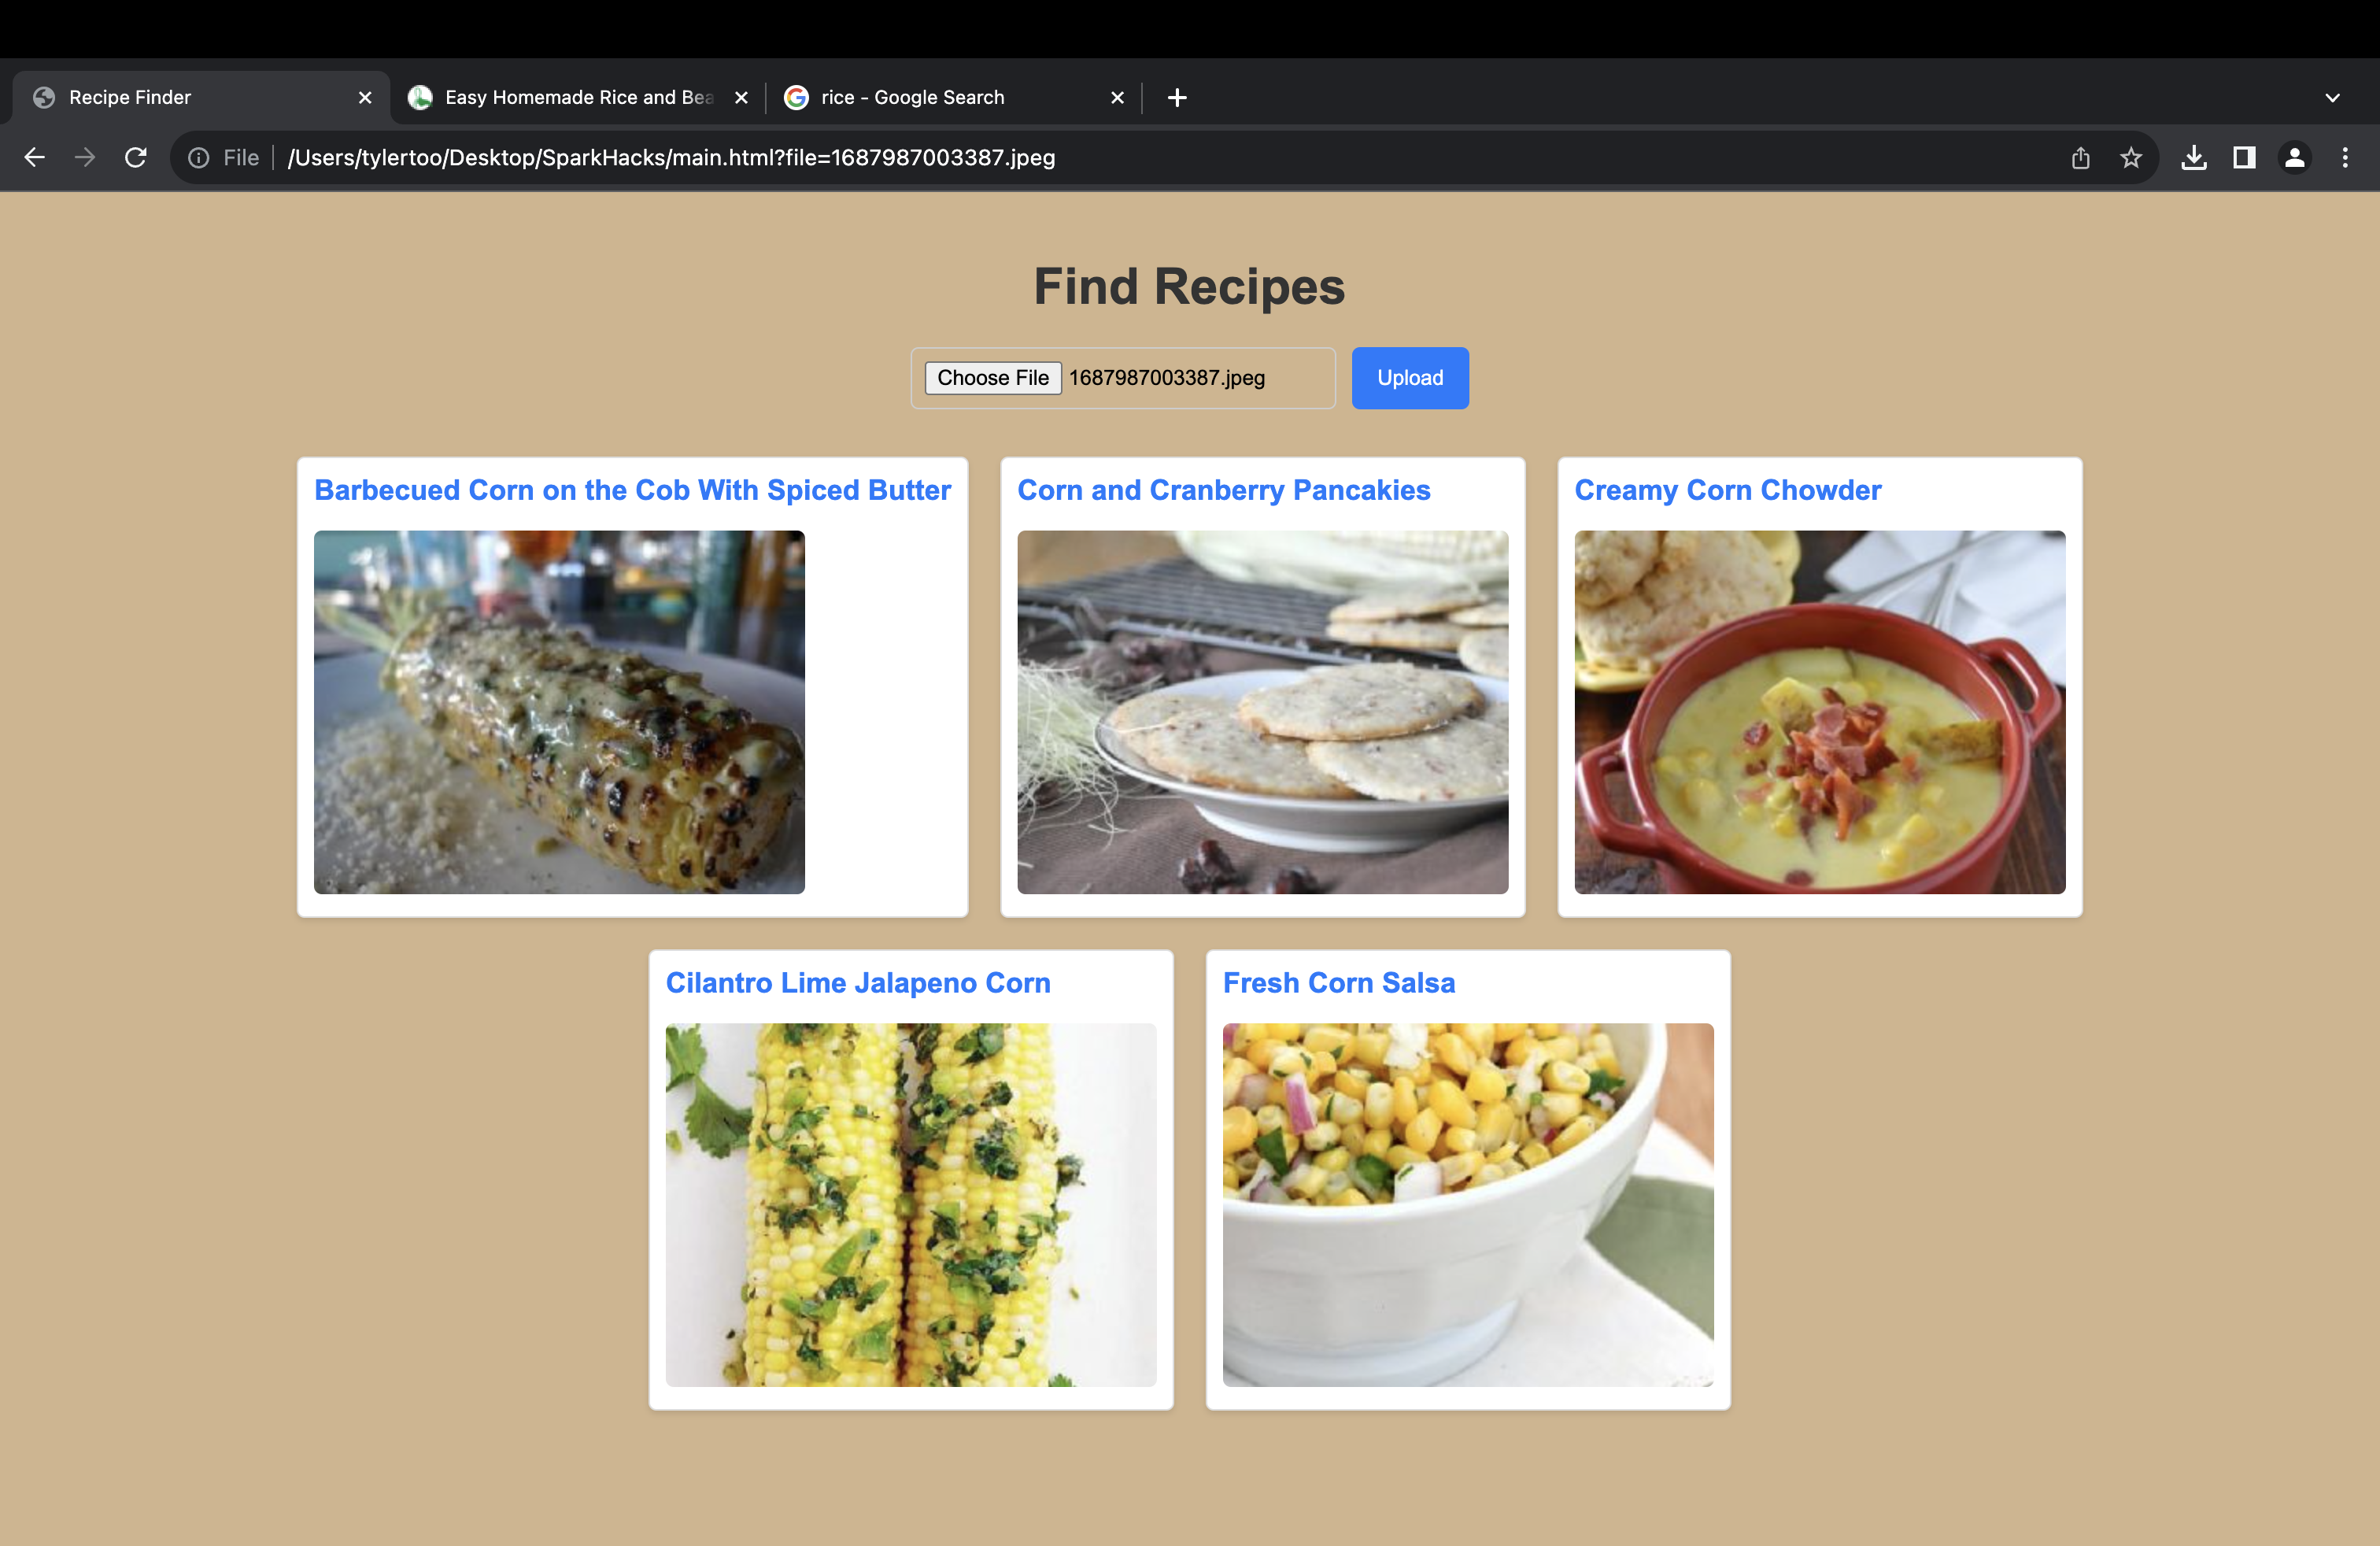Close the Recipe Finder tab
Screen dimensions: 2380x1546
365,97
